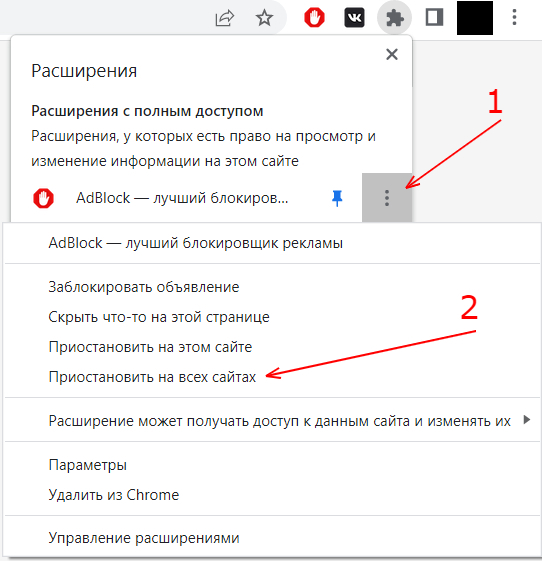Open the Chrome three-dot main menu
This screenshot has width=542, height=561.
(514, 18)
